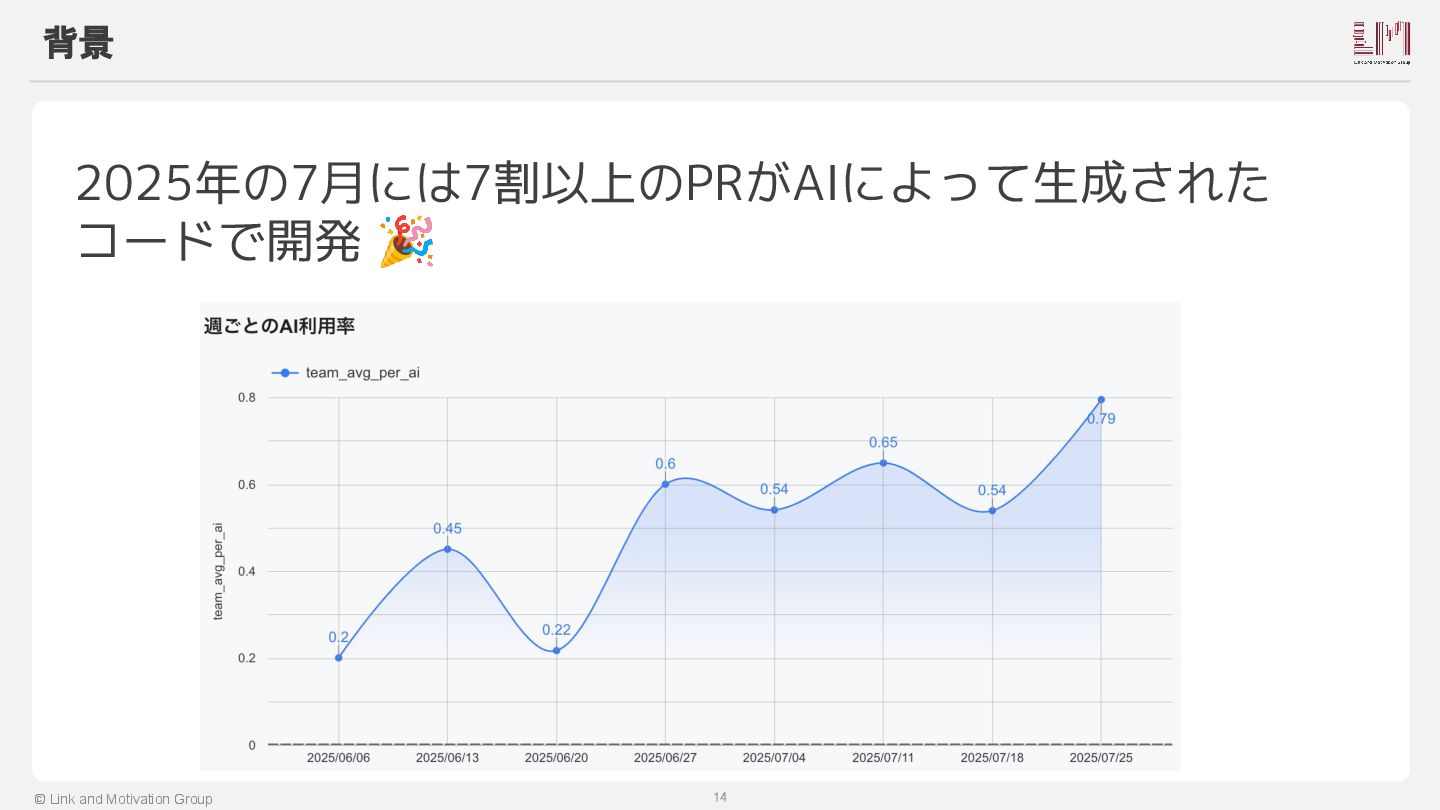Click the vertical team_avg_per_ai axis label
The image size is (1440, 810).
pyautogui.click(x=218, y=571)
